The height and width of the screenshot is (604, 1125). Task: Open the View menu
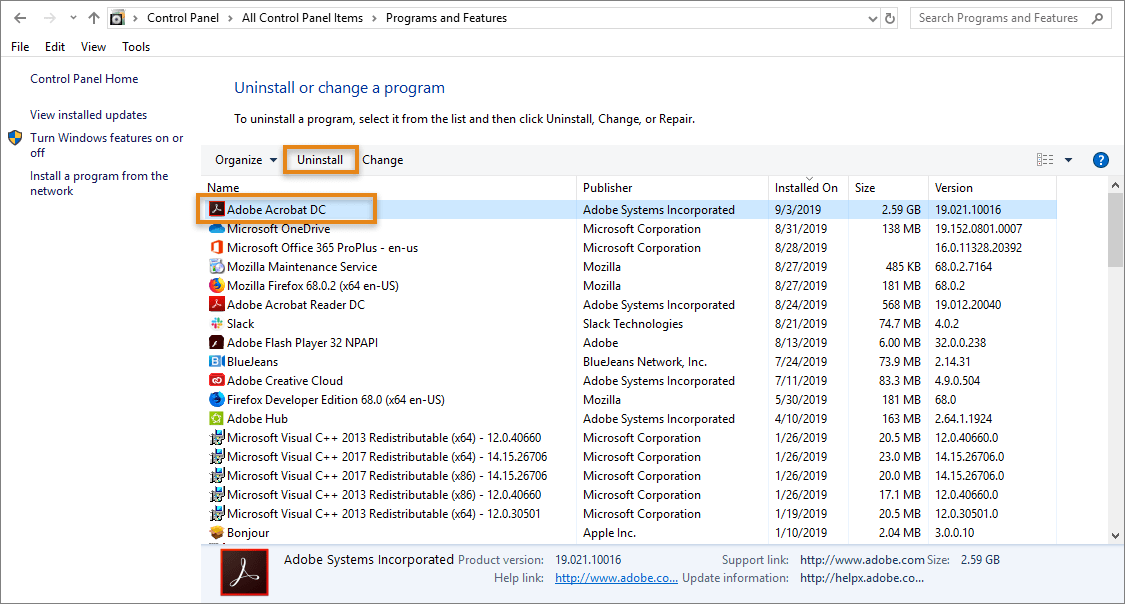[x=92, y=46]
